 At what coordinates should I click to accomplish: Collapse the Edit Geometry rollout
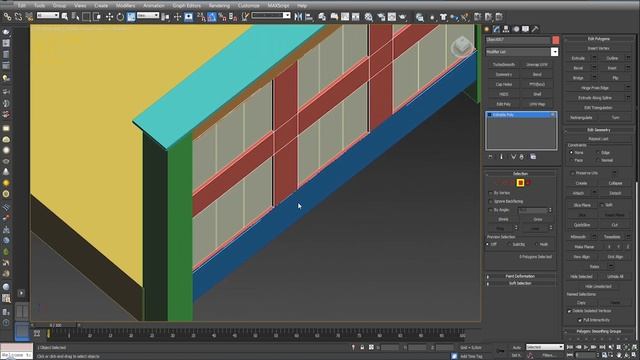pos(598,130)
